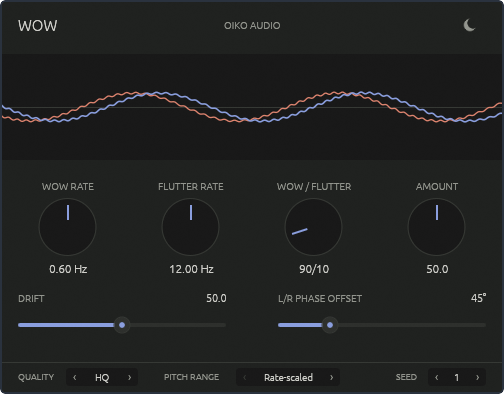Open the HQ quality selector

point(102,377)
